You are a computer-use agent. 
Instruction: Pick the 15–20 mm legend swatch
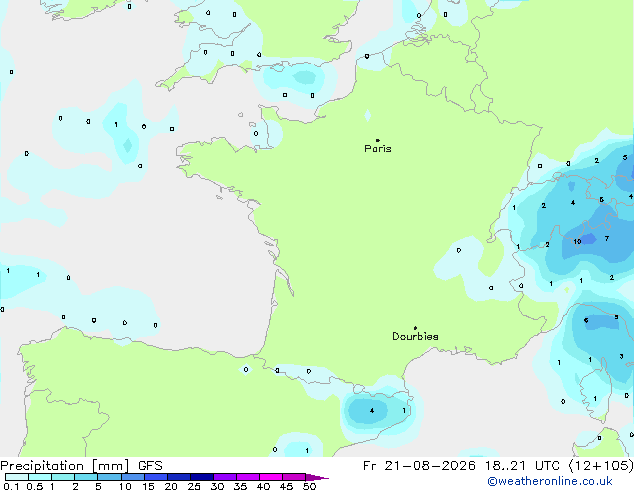155,477
